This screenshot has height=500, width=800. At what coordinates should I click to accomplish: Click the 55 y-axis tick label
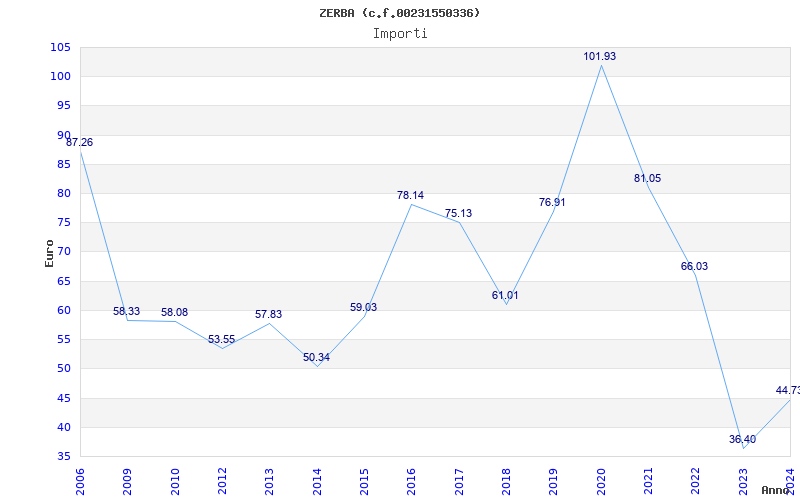tap(63, 339)
